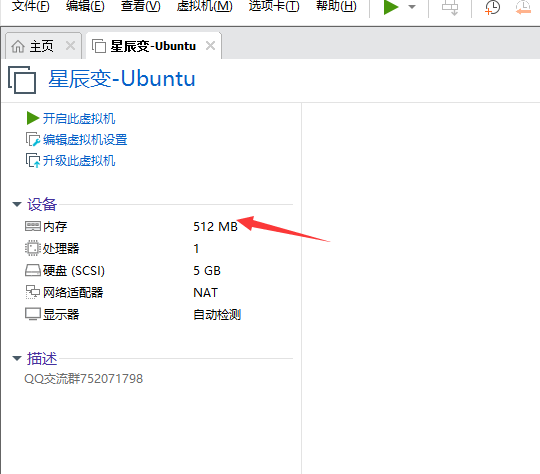
Task: Click 编辑虚拟机设置 link
Action: [x=85, y=140]
